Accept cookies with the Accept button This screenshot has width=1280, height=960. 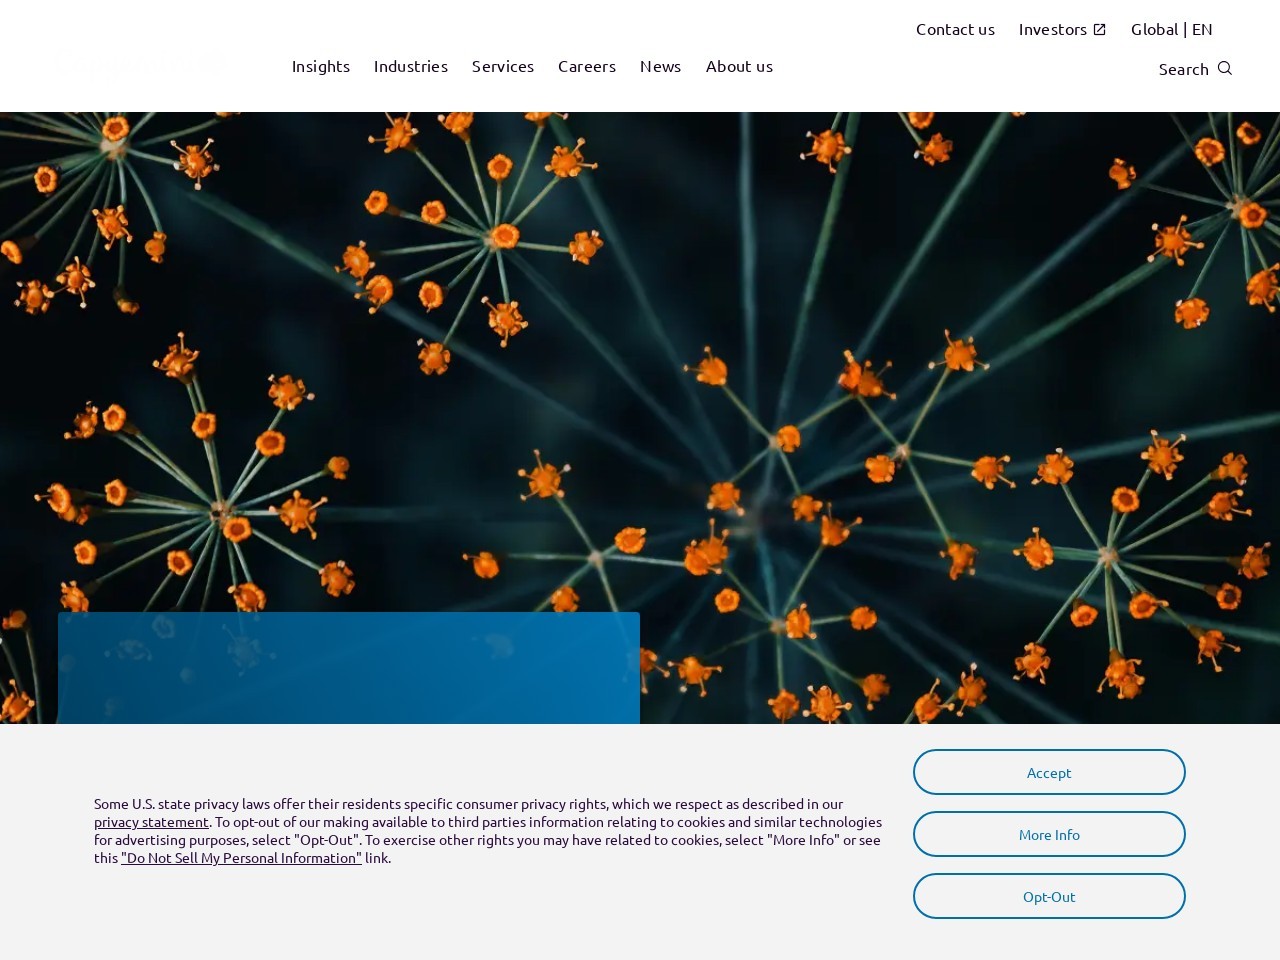pyautogui.click(x=1049, y=772)
